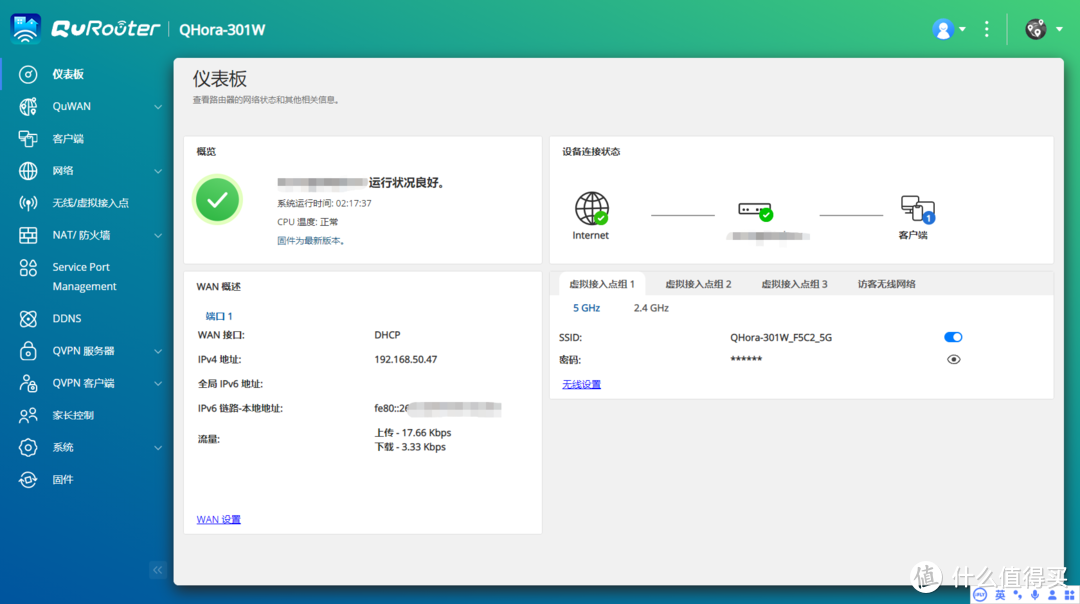This screenshot has height=604, width=1080.
Task: Open the 仪表板 dashboard sidebar icon
Action: coord(27,74)
